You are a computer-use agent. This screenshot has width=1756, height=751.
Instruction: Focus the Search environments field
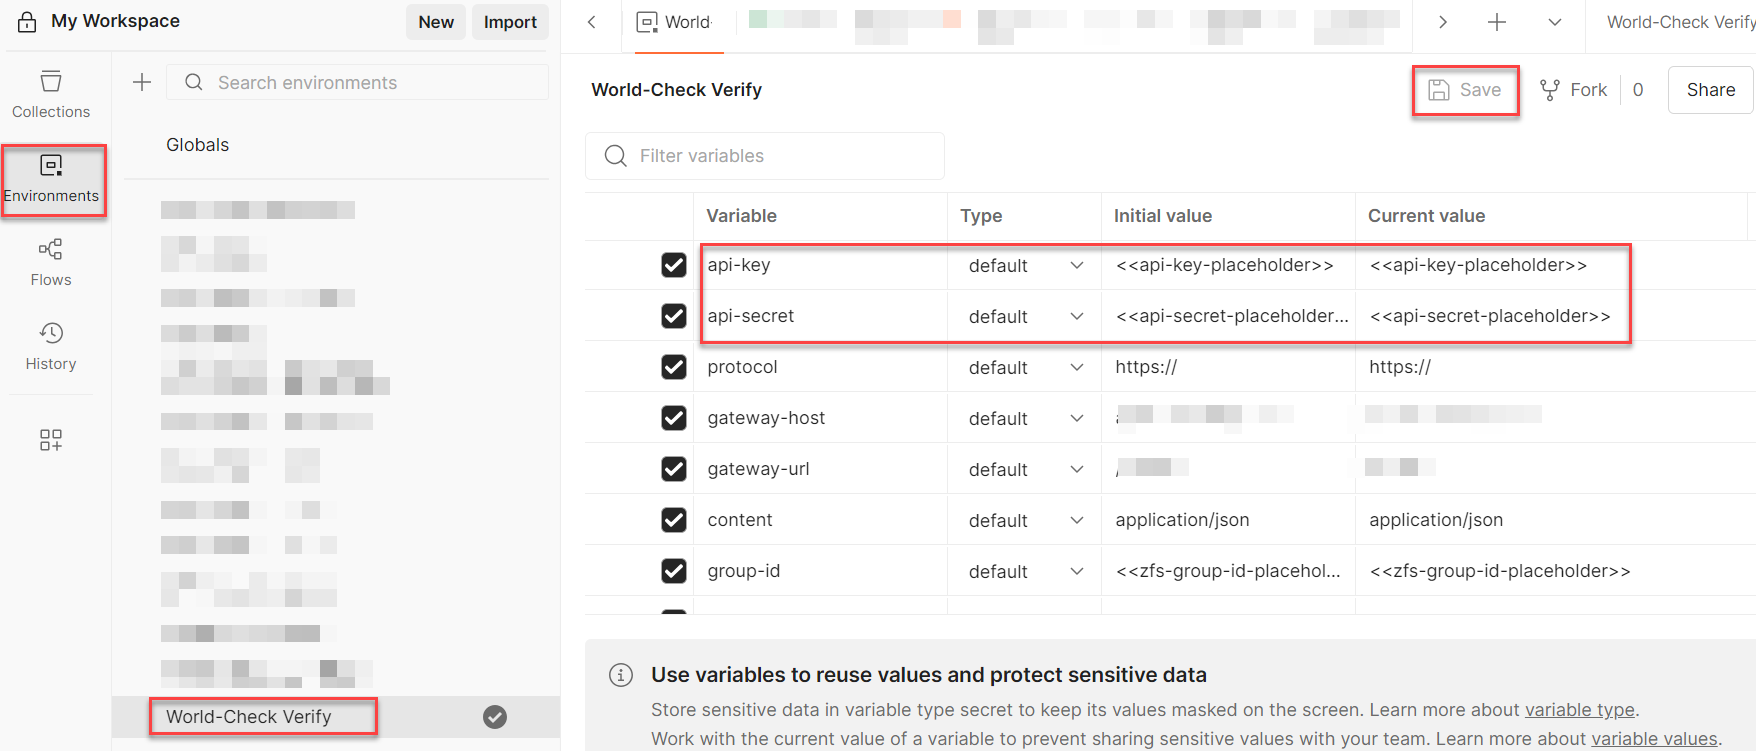(x=358, y=82)
